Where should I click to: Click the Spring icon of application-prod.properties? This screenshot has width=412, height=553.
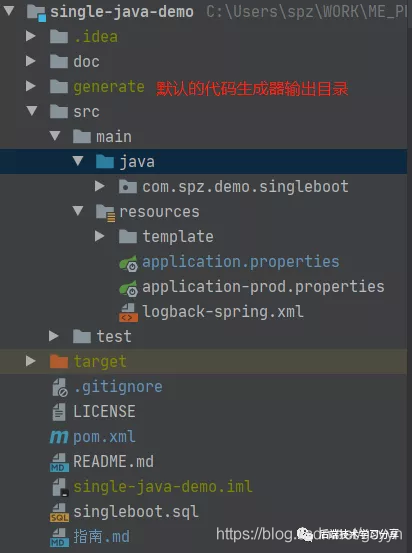tap(128, 288)
